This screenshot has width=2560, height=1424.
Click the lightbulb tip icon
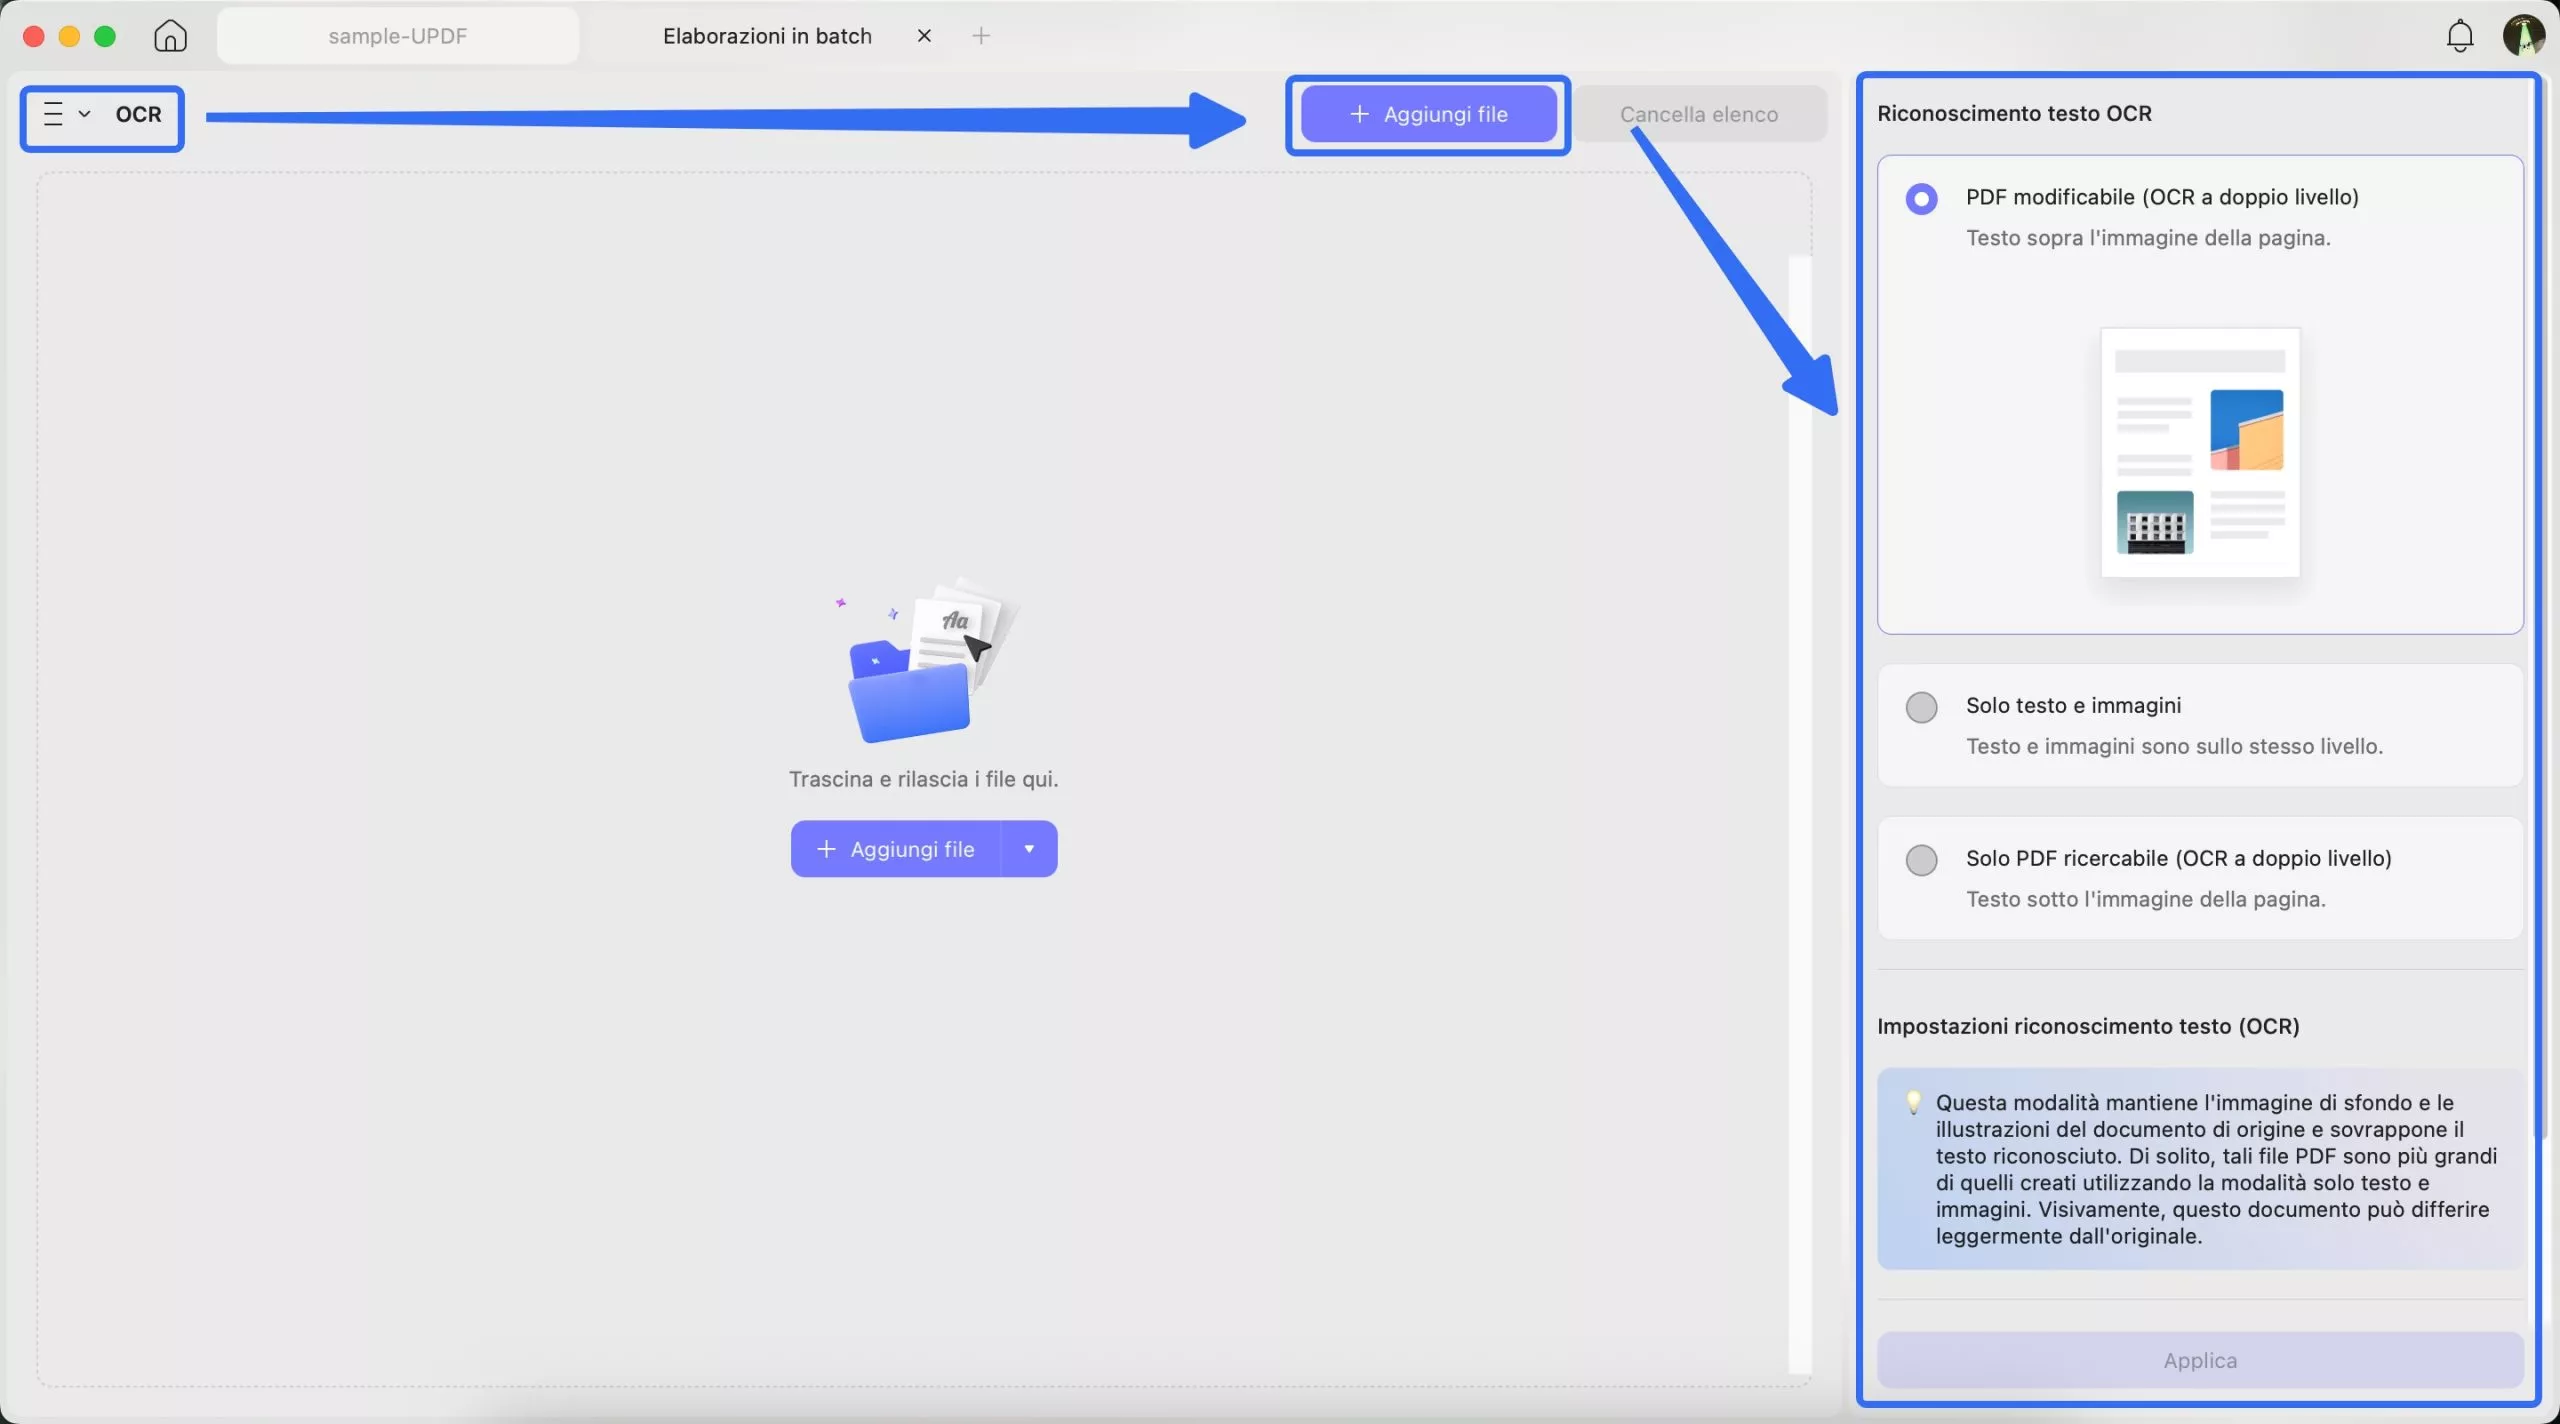pos(1913,1102)
